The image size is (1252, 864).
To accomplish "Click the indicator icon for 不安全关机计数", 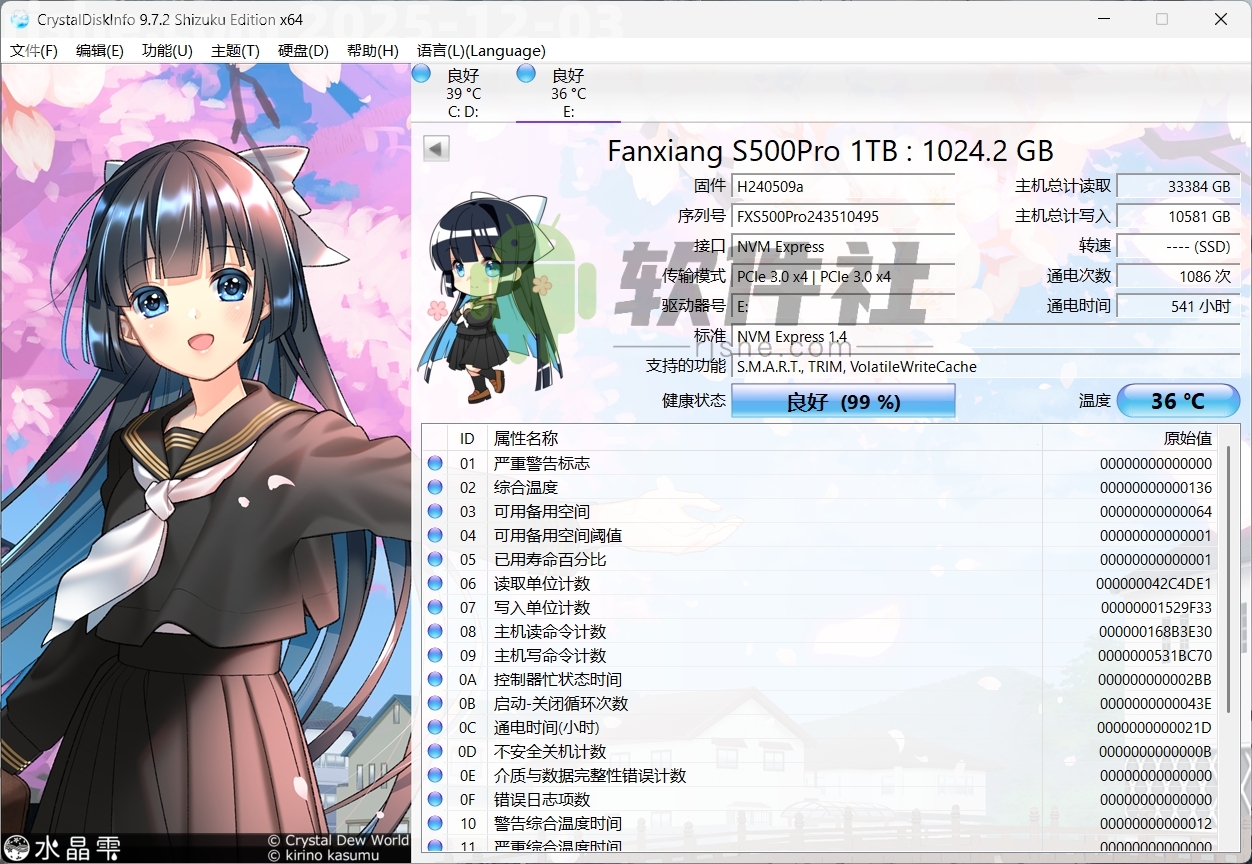I will click(433, 751).
